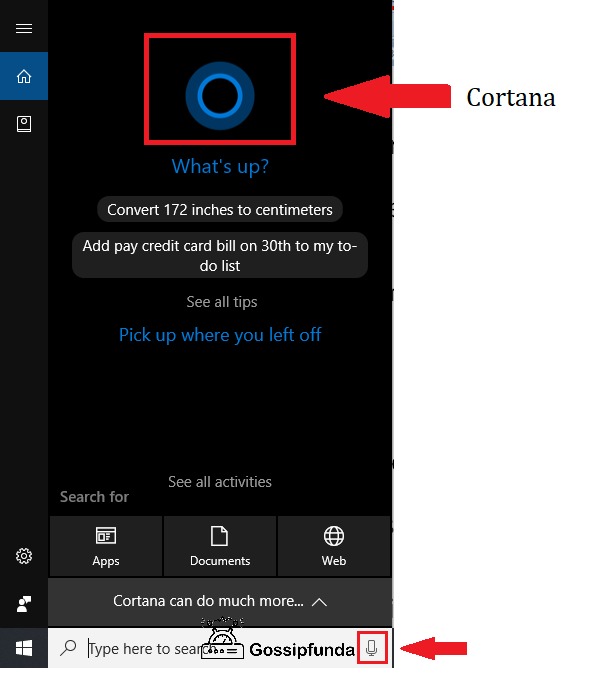Click the Add pay credit card bill suggestion
596x693 pixels.
[x=220, y=255]
